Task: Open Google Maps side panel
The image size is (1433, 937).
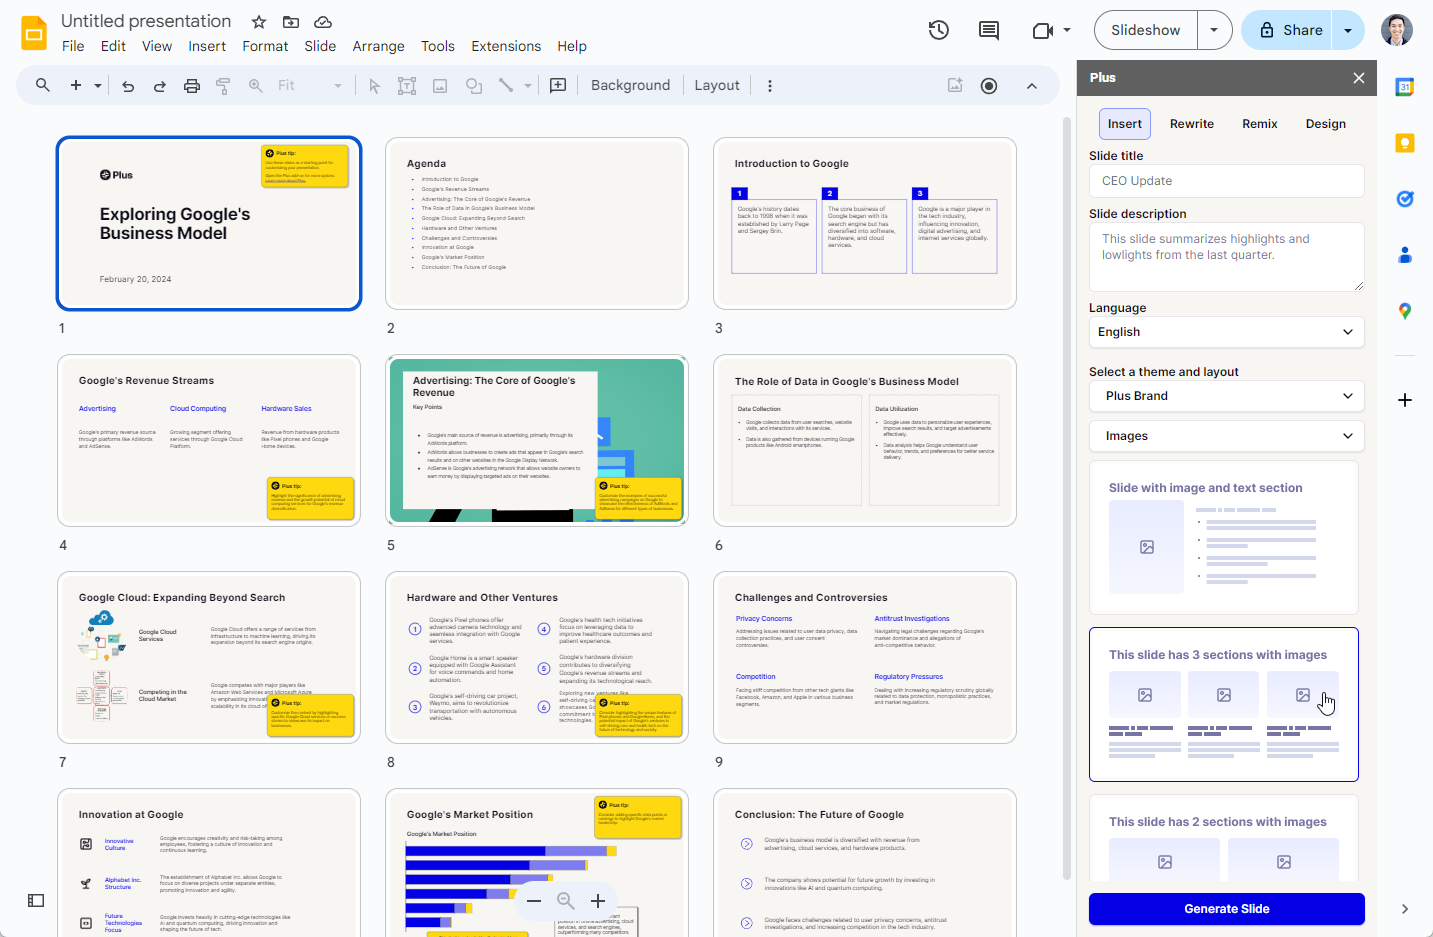Action: [x=1405, y=311]
